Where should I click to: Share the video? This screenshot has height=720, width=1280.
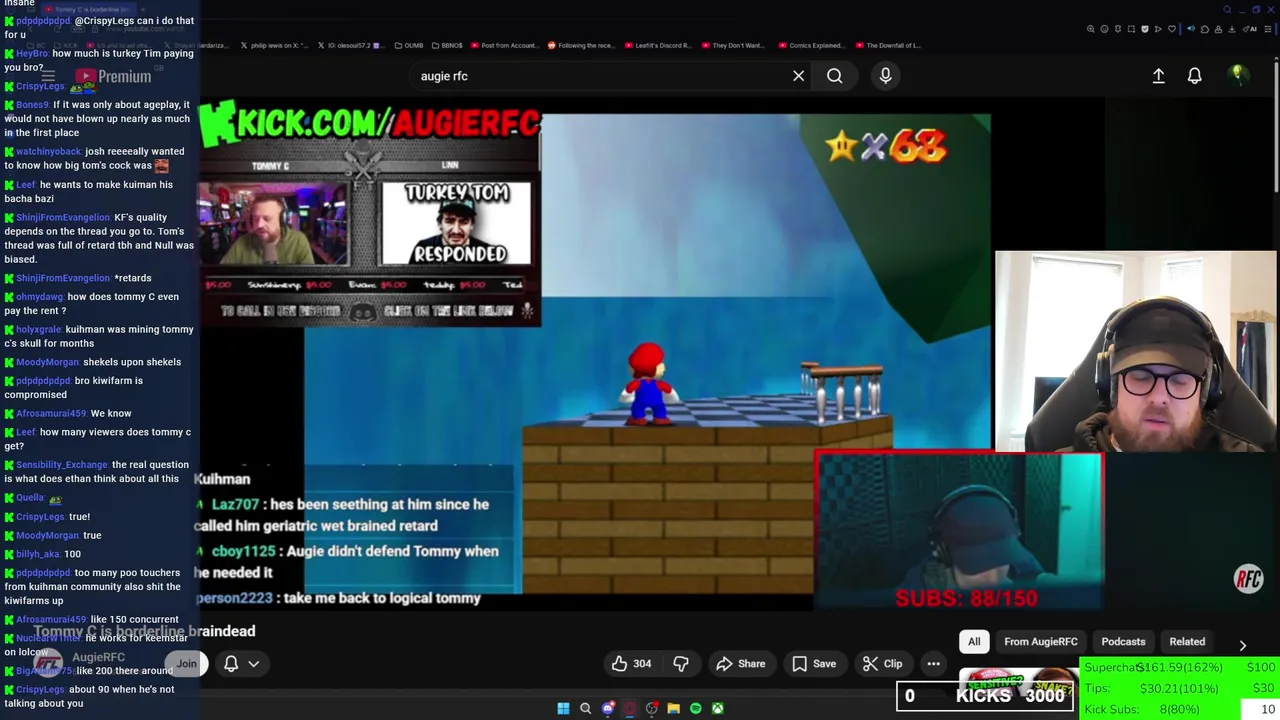(x=741, y=664)
